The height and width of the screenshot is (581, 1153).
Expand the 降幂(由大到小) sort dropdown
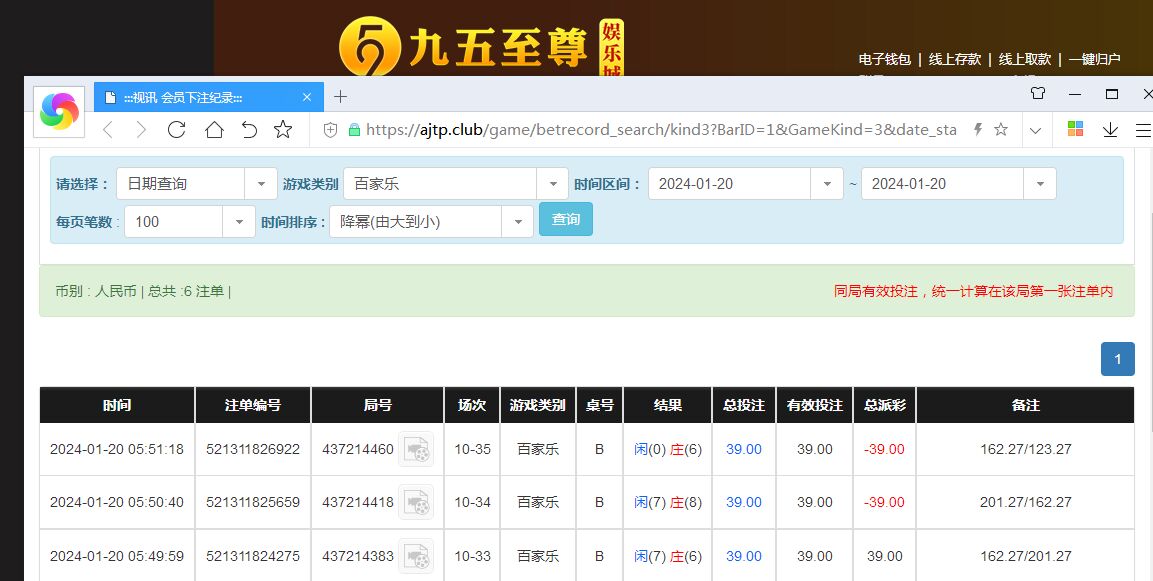click(517, 222)
